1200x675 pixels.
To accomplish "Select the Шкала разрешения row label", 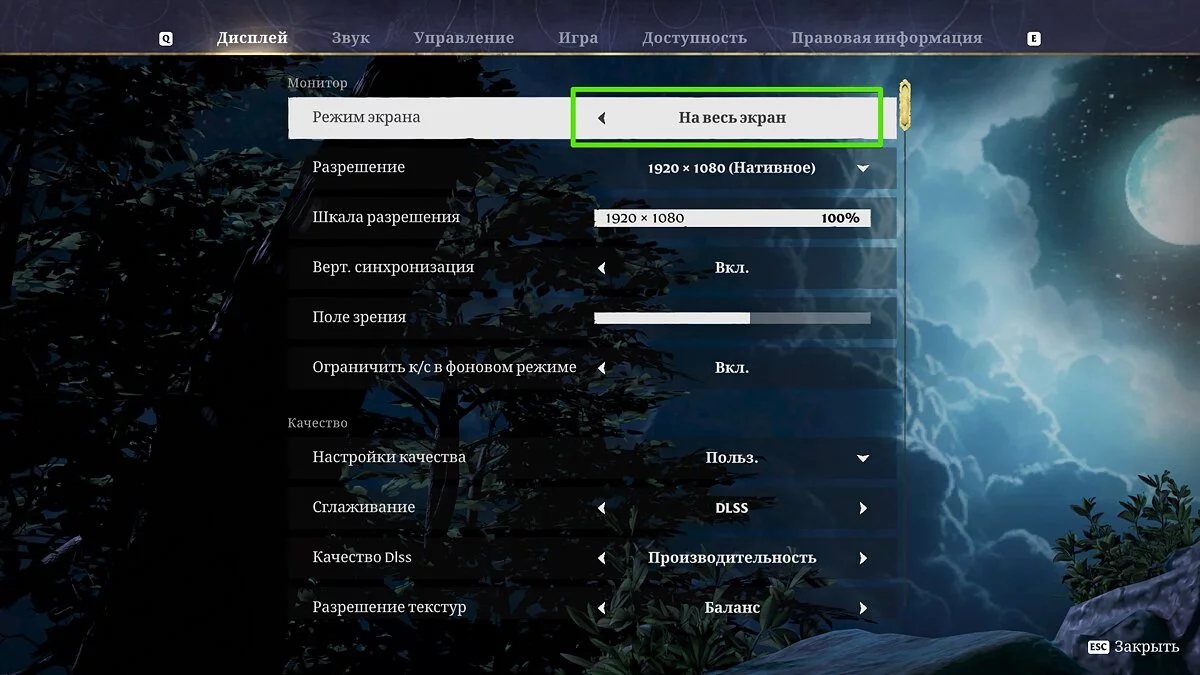I will click(386, 217).
